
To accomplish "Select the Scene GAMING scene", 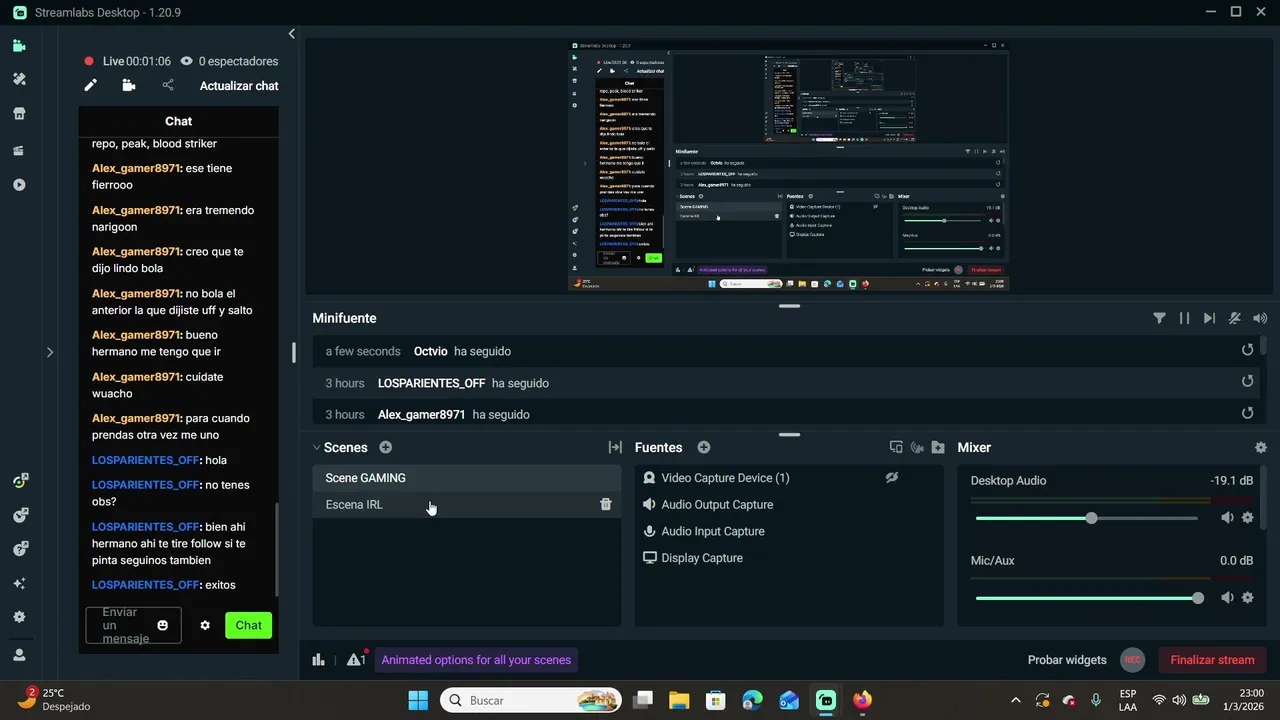I will tap(467, 478).
